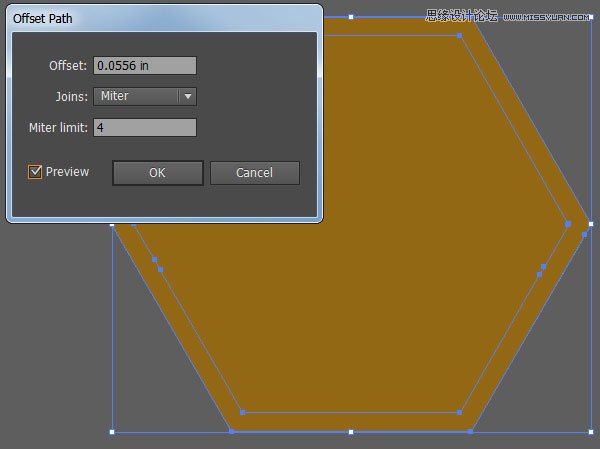Click the right-middle bounding box handle
Screen dimensions: 600x449
pos(590,224)
